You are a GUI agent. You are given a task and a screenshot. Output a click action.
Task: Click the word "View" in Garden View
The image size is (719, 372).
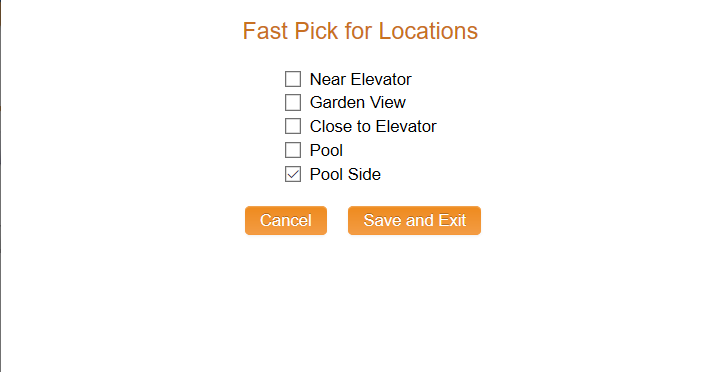pyautogui.click(x=388, y=102)
